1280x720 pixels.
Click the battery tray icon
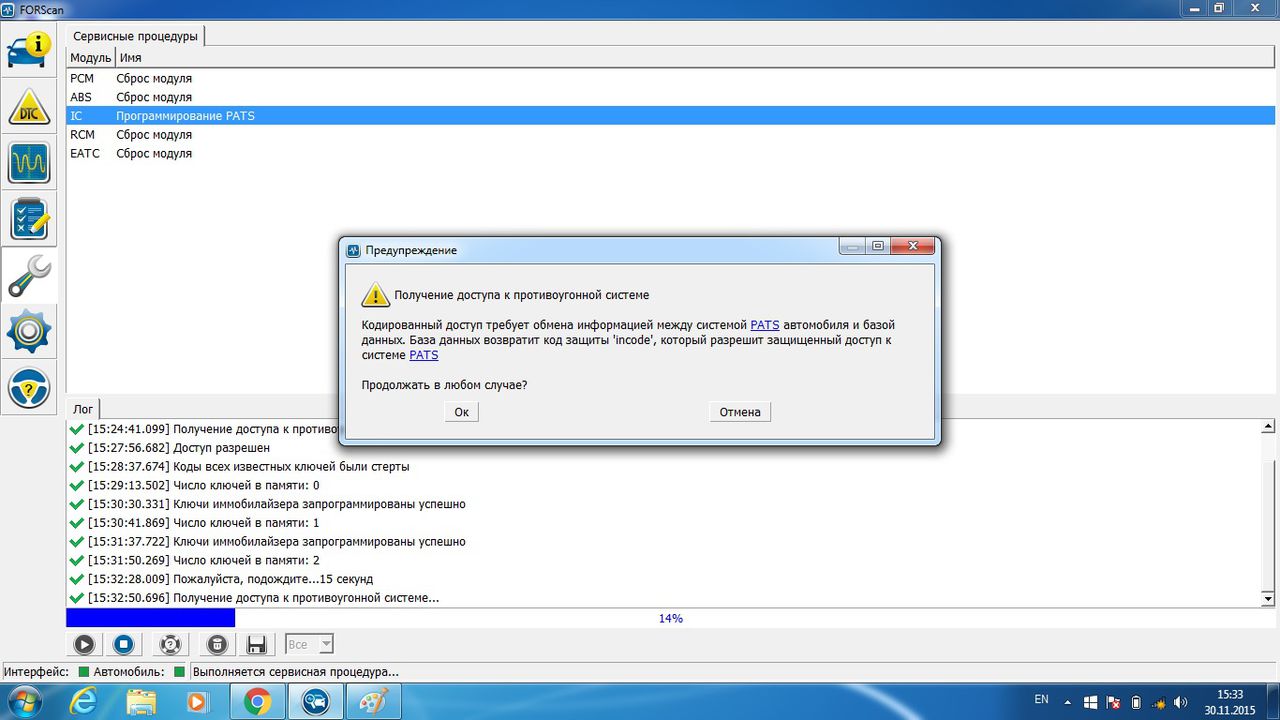pos(1136,702)
